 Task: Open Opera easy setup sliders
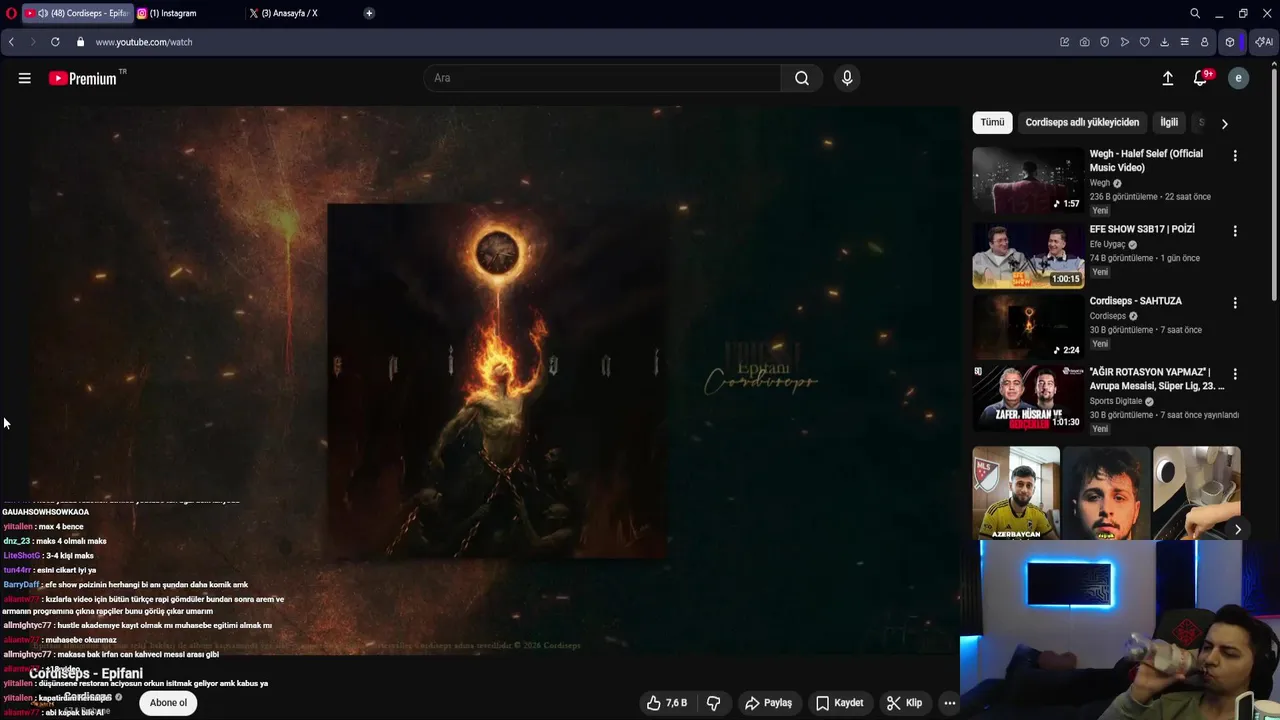pos(1185,42)
